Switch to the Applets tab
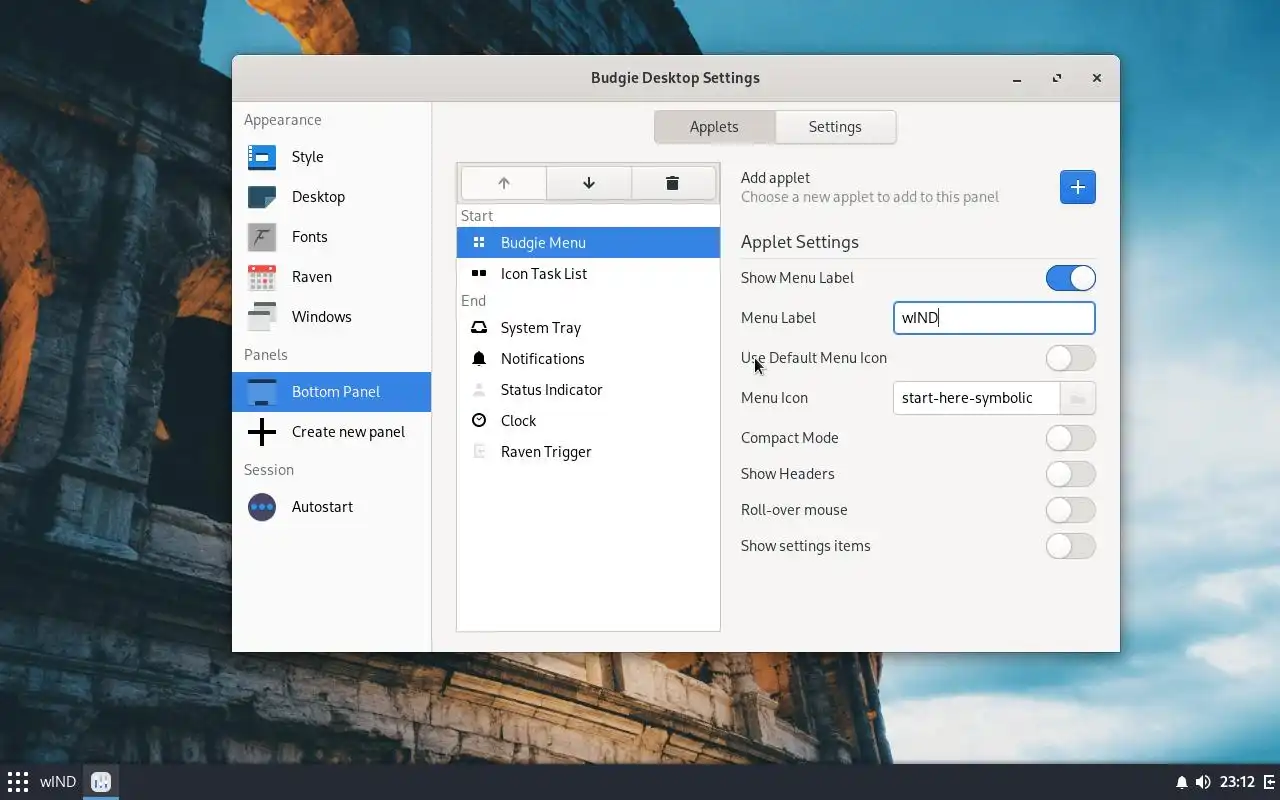 714,127
